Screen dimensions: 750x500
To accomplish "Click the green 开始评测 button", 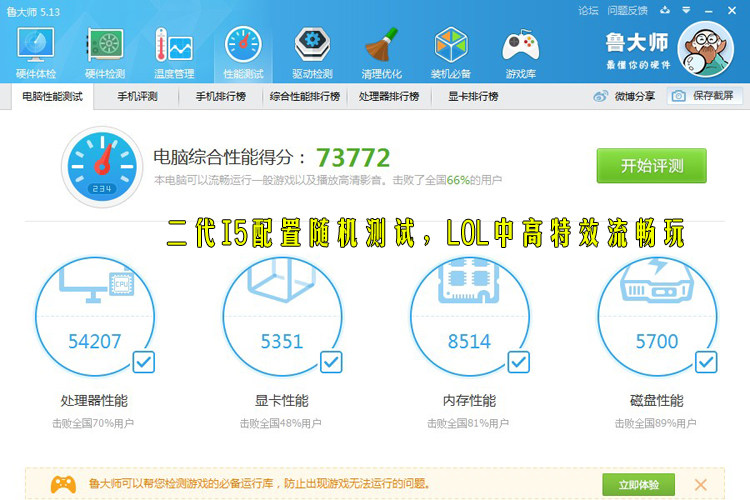I will [651, 166].
